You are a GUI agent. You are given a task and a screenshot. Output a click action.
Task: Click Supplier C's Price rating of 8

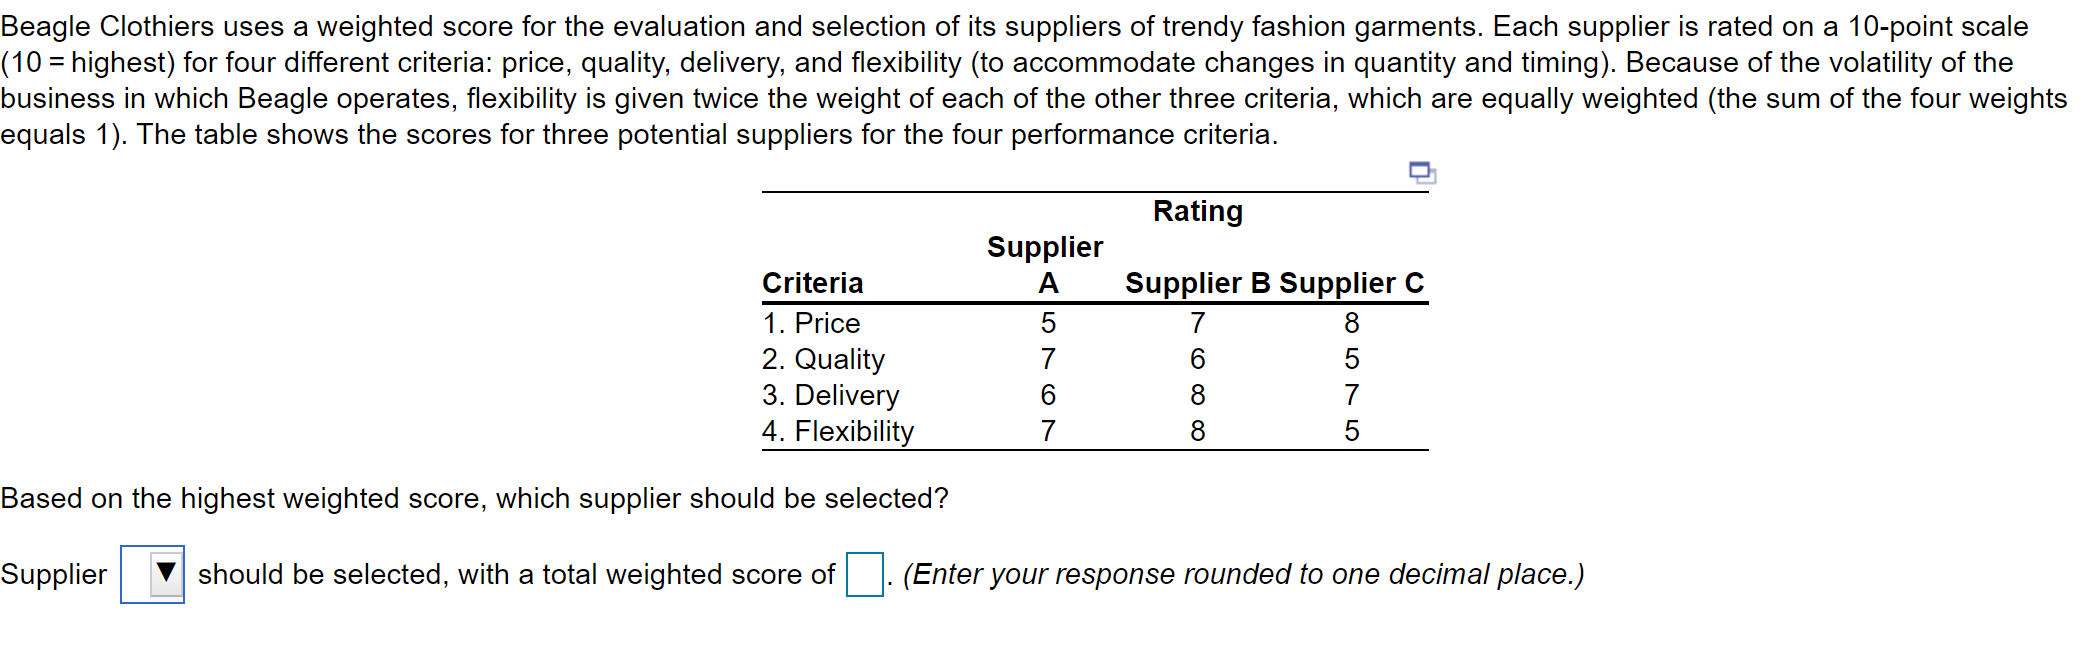(1350, 322)
